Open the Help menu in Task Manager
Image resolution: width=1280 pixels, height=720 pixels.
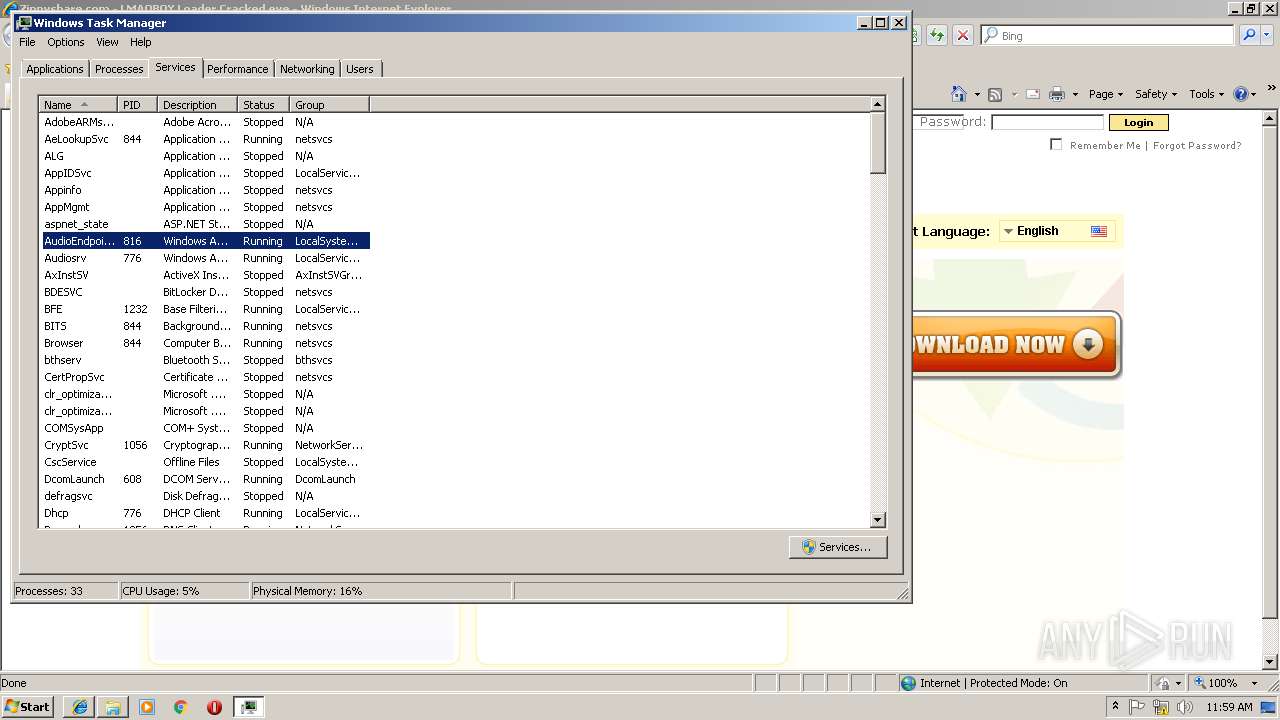click(x=141, y=42)
